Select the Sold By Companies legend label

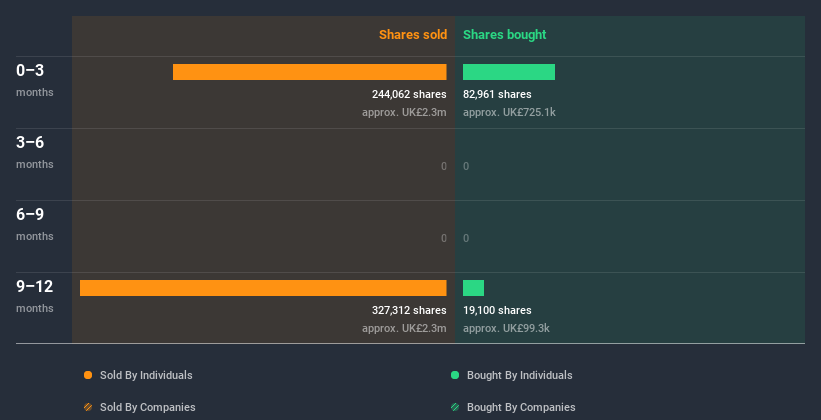click(148, 407)
